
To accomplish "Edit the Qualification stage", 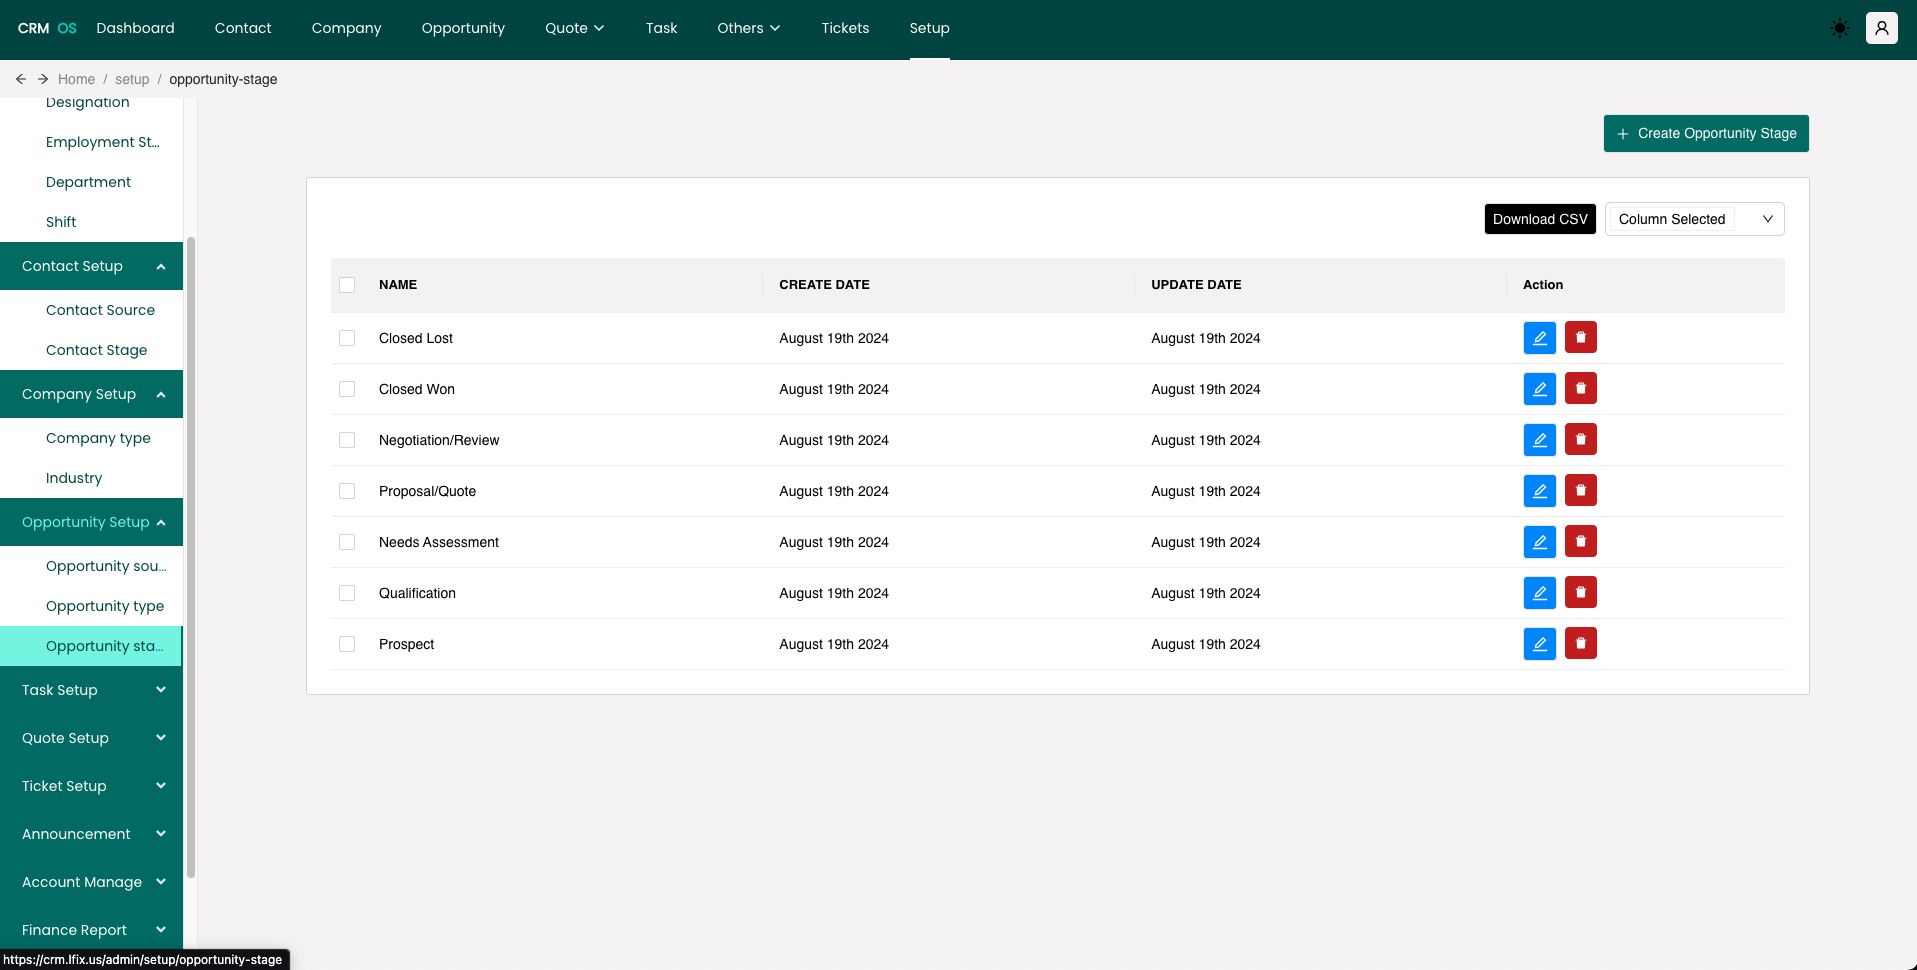I will [1539, 593].
